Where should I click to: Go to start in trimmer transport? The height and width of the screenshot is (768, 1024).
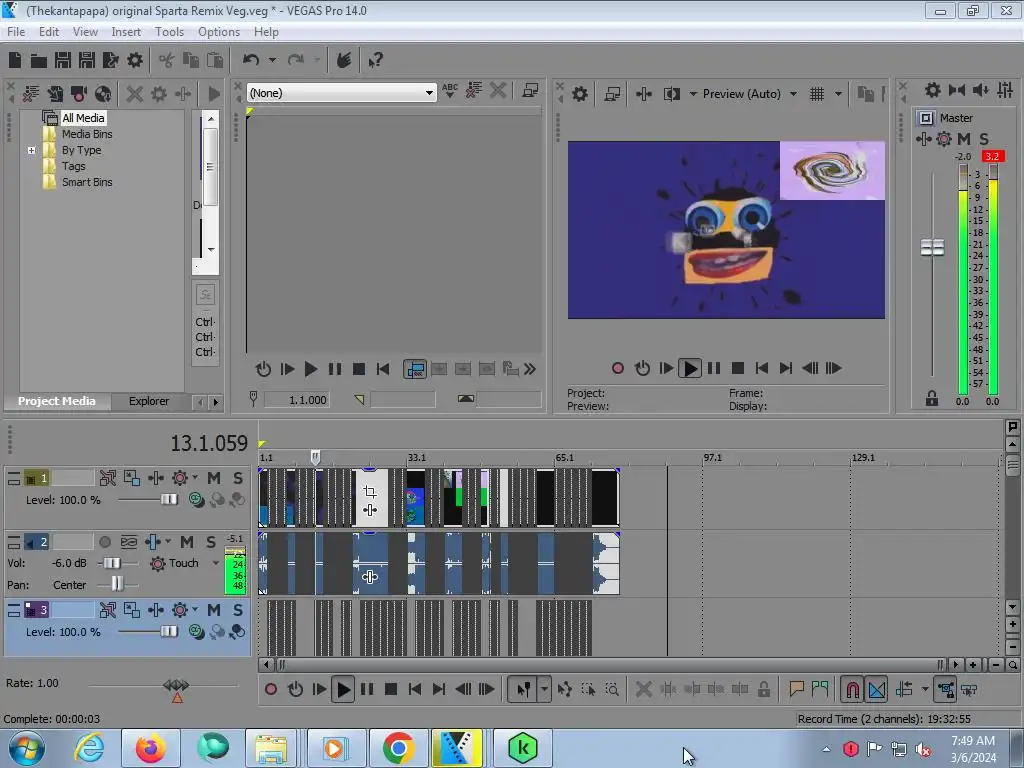pyautogui.click(x=383, y=369)
